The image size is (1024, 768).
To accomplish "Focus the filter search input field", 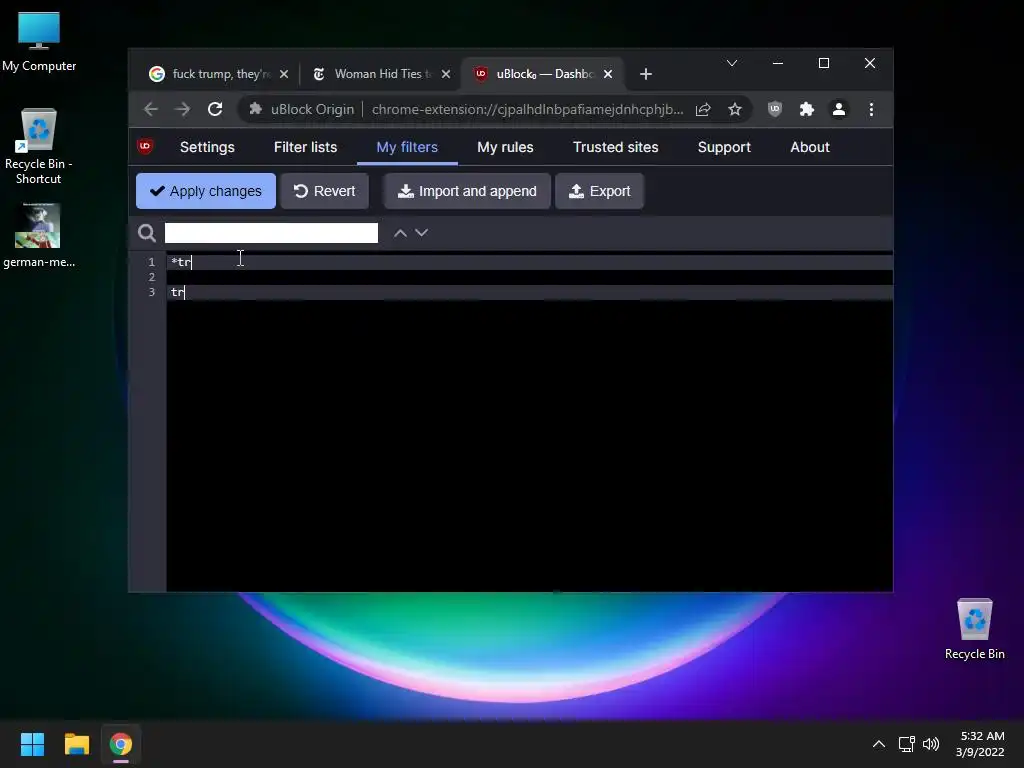I will click(x=271, y=232).
